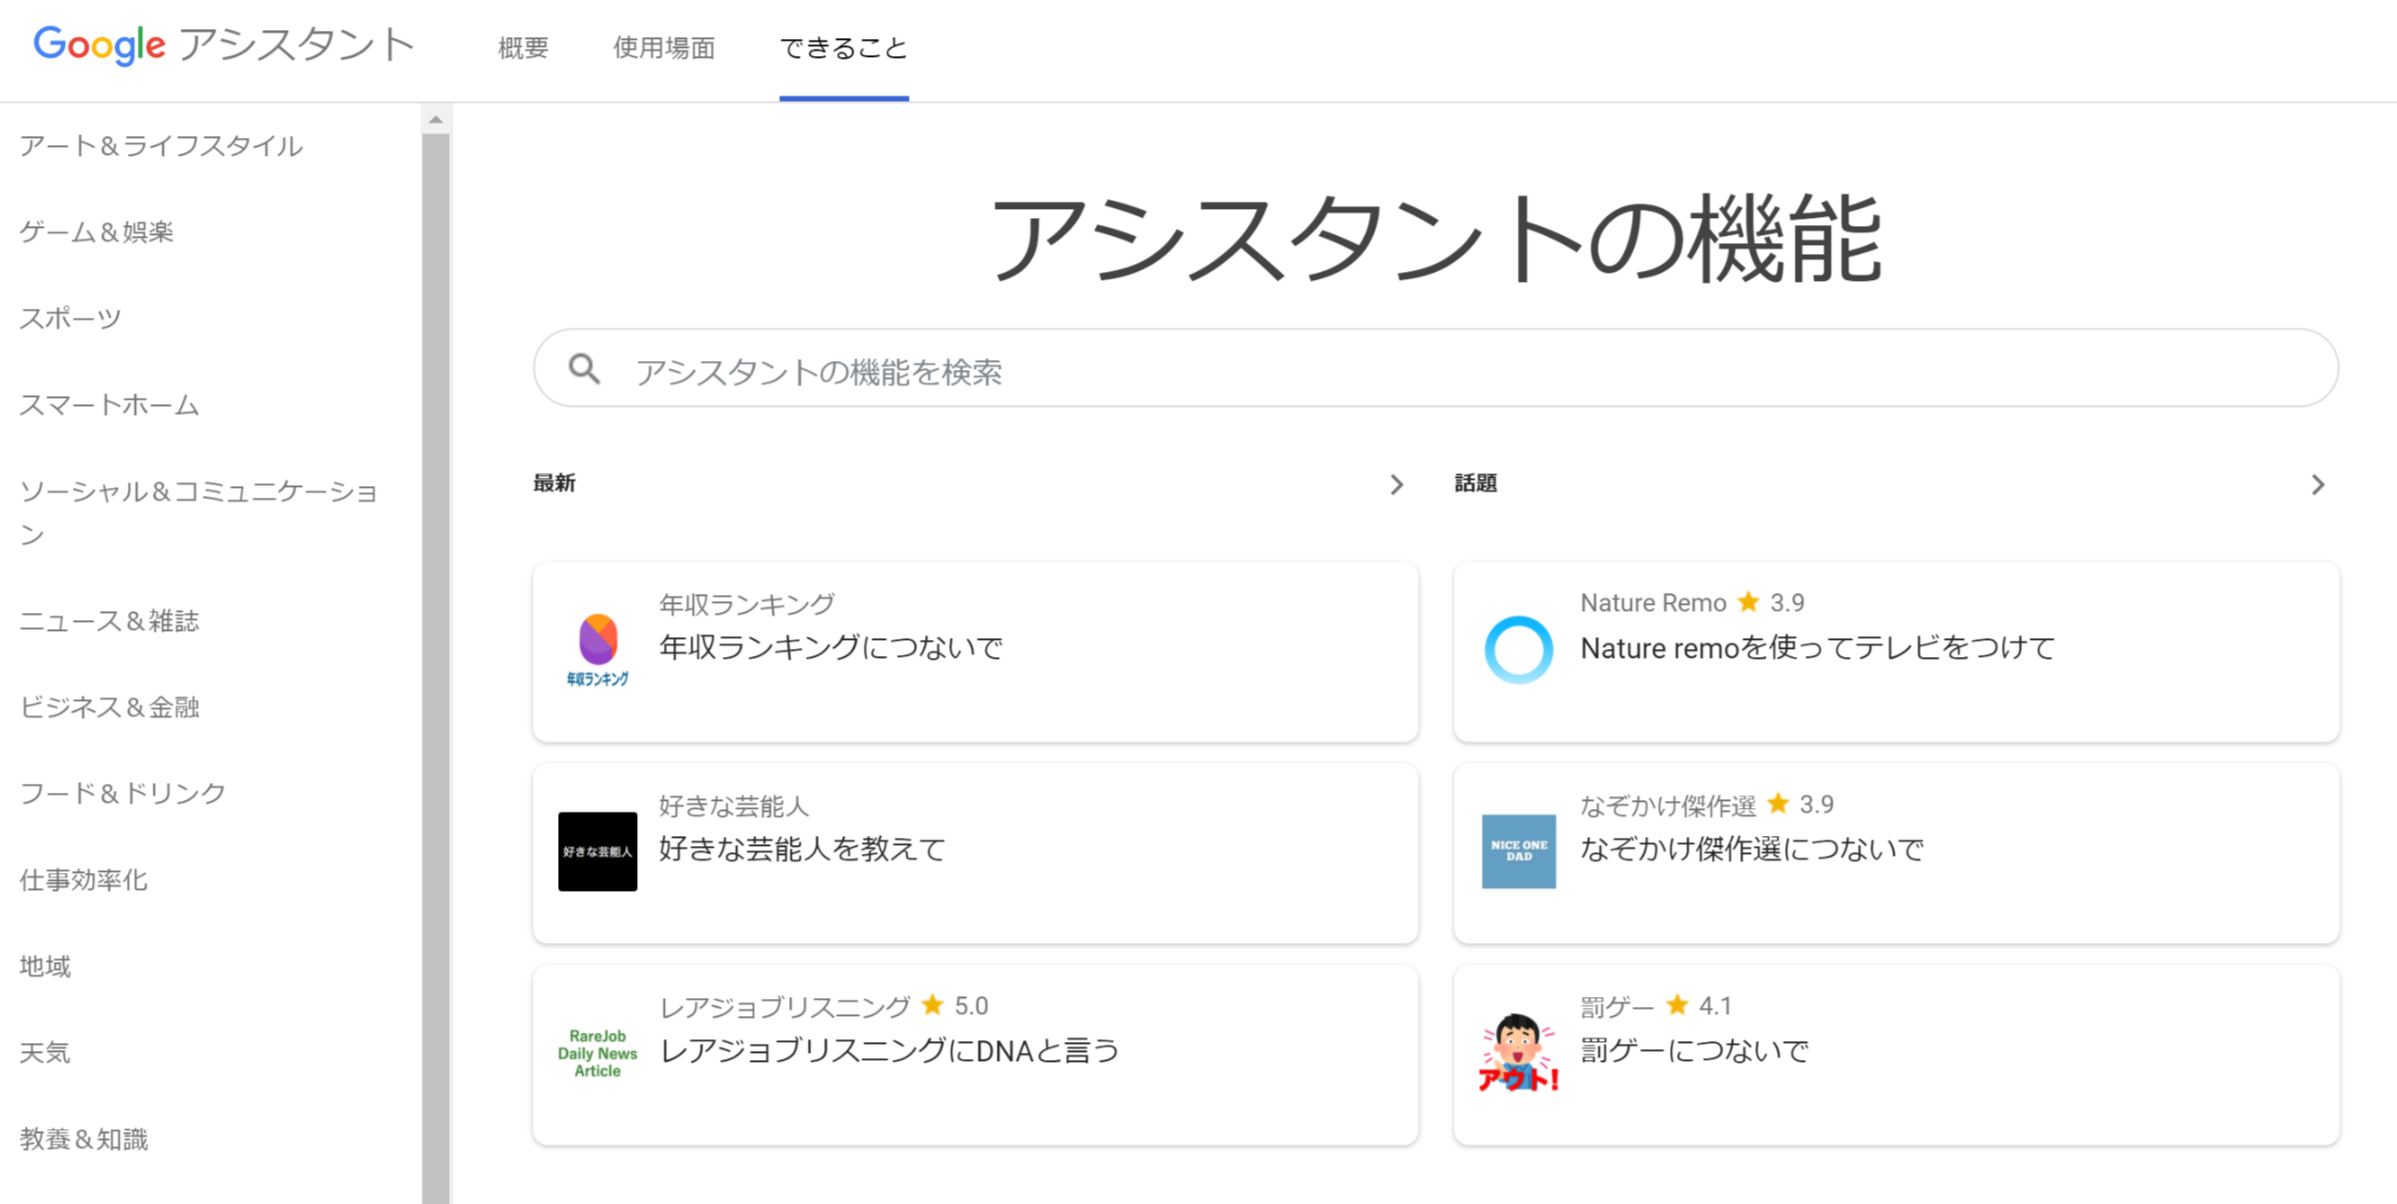This screenshot has width=2397, height=1204.
Task: Click the 年収ランキング app icon
Action: 597,649
